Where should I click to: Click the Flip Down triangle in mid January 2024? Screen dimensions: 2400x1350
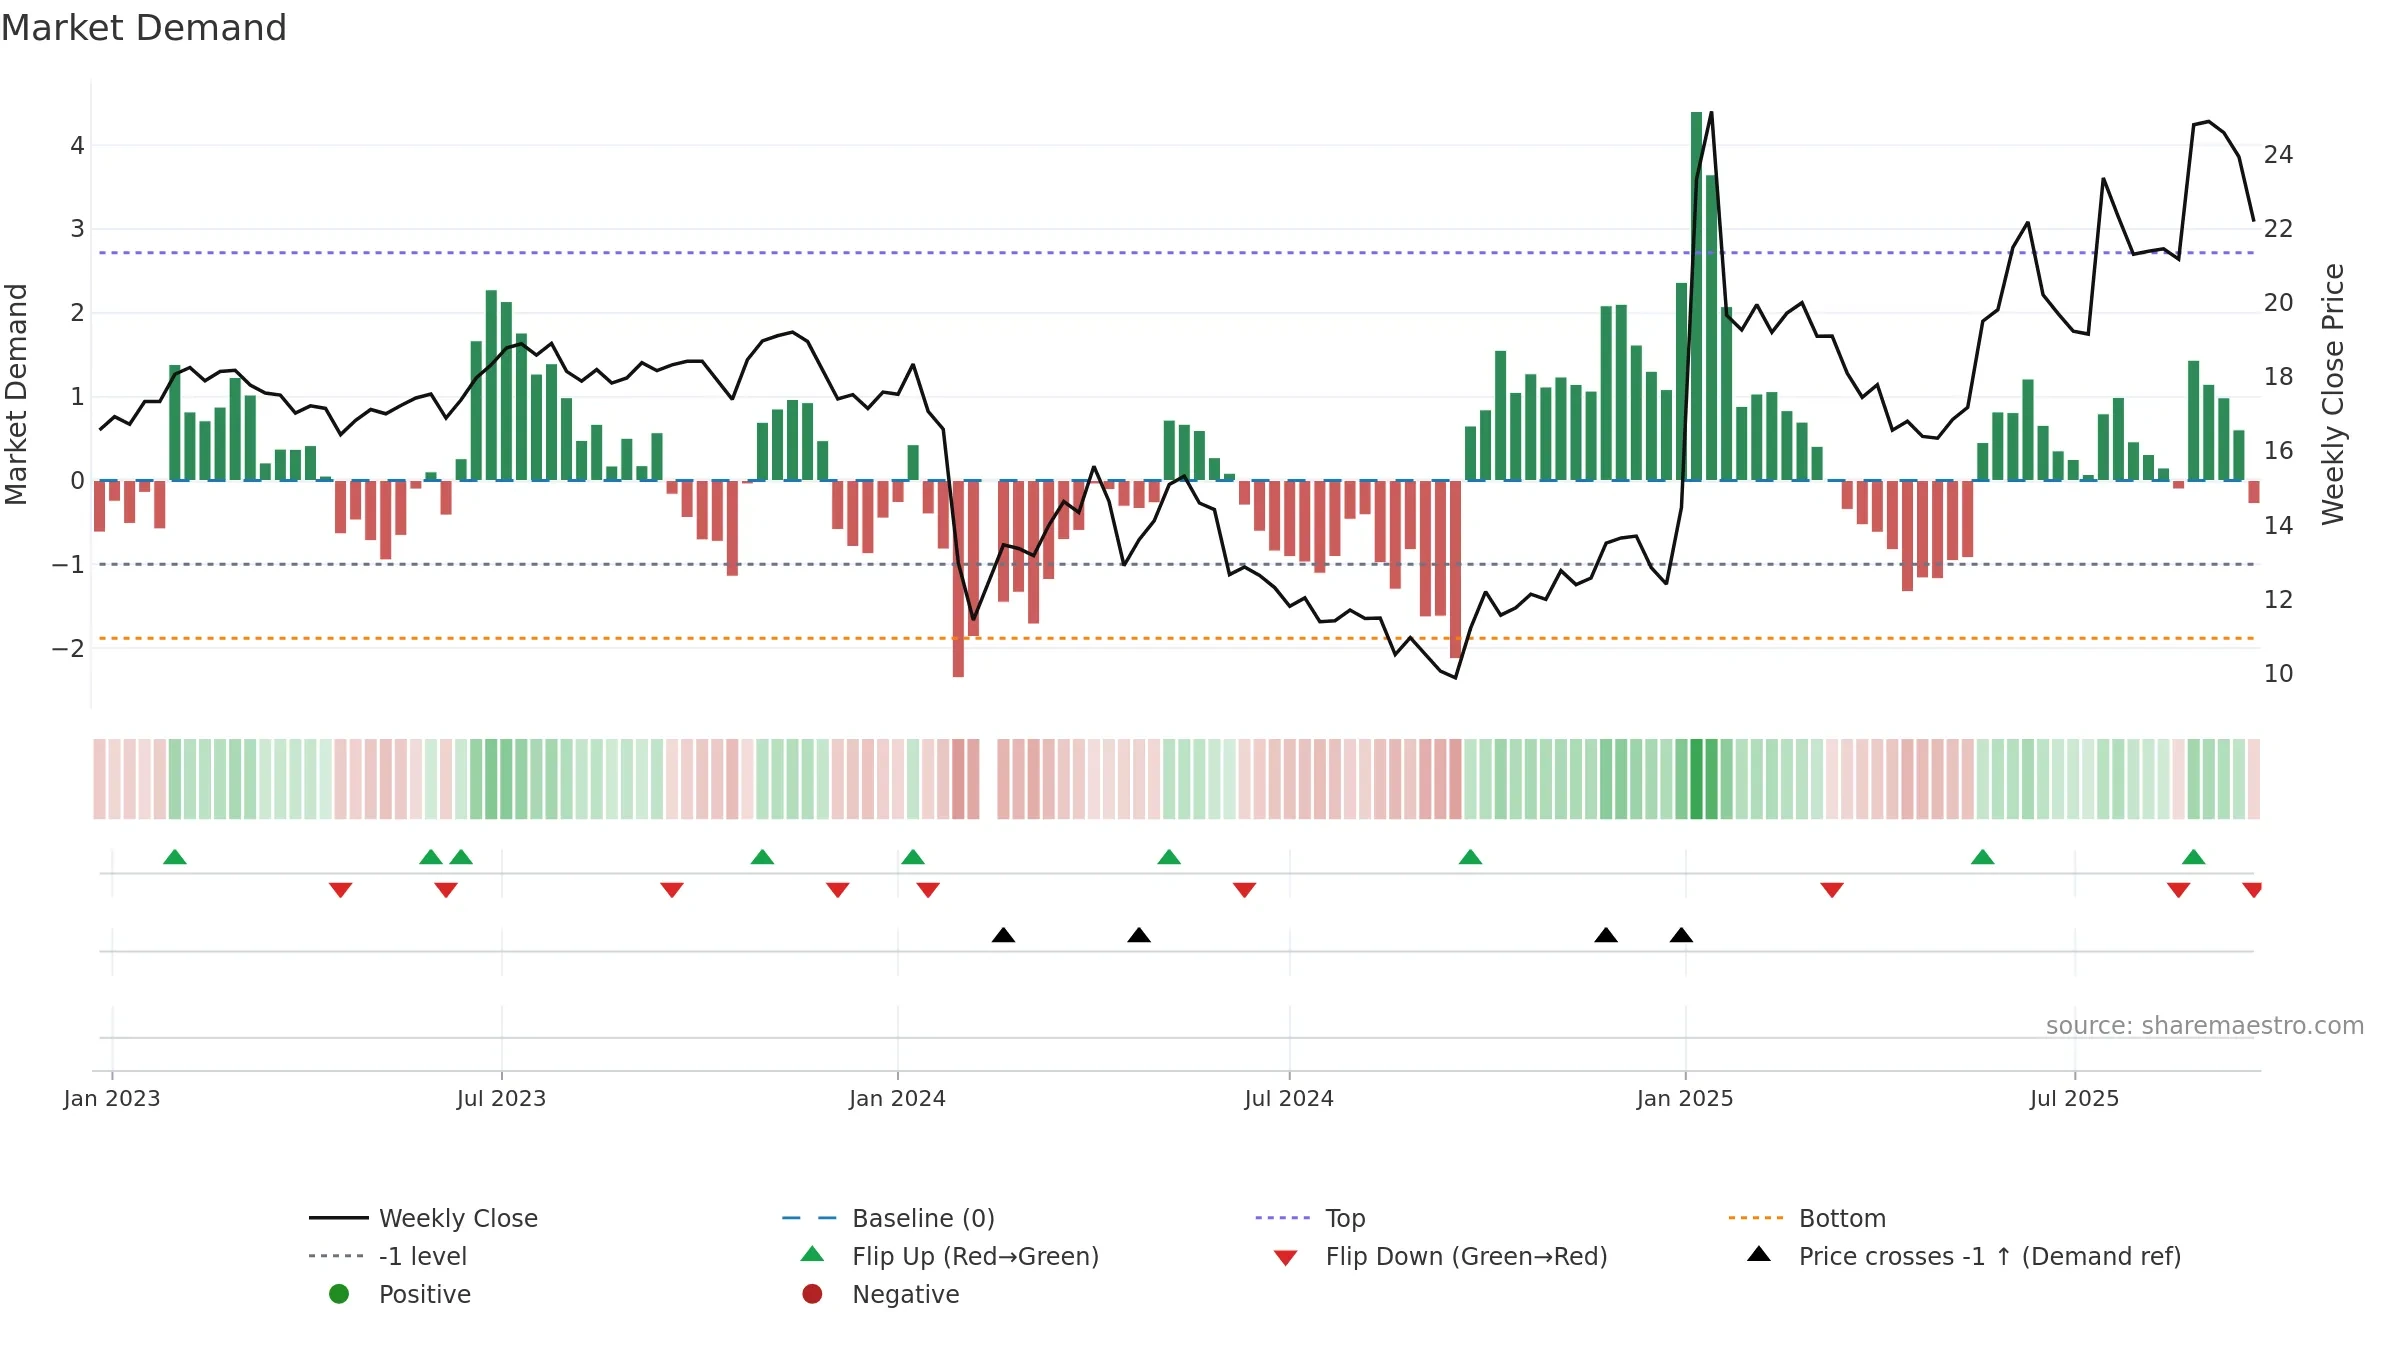[928, 890]
